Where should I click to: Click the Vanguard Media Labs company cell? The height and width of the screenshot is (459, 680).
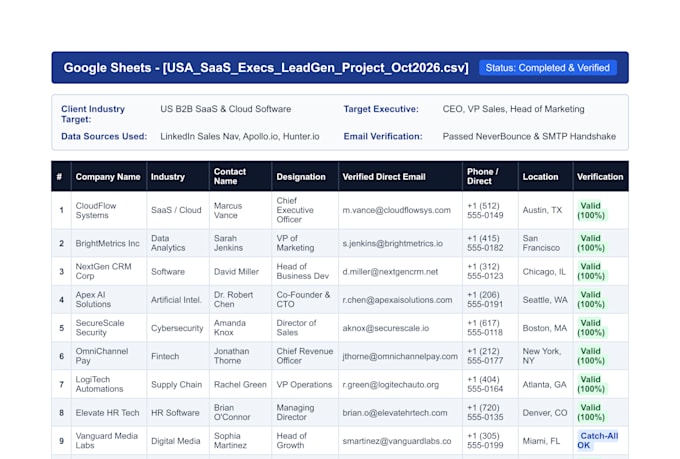[x=109, y=441]
